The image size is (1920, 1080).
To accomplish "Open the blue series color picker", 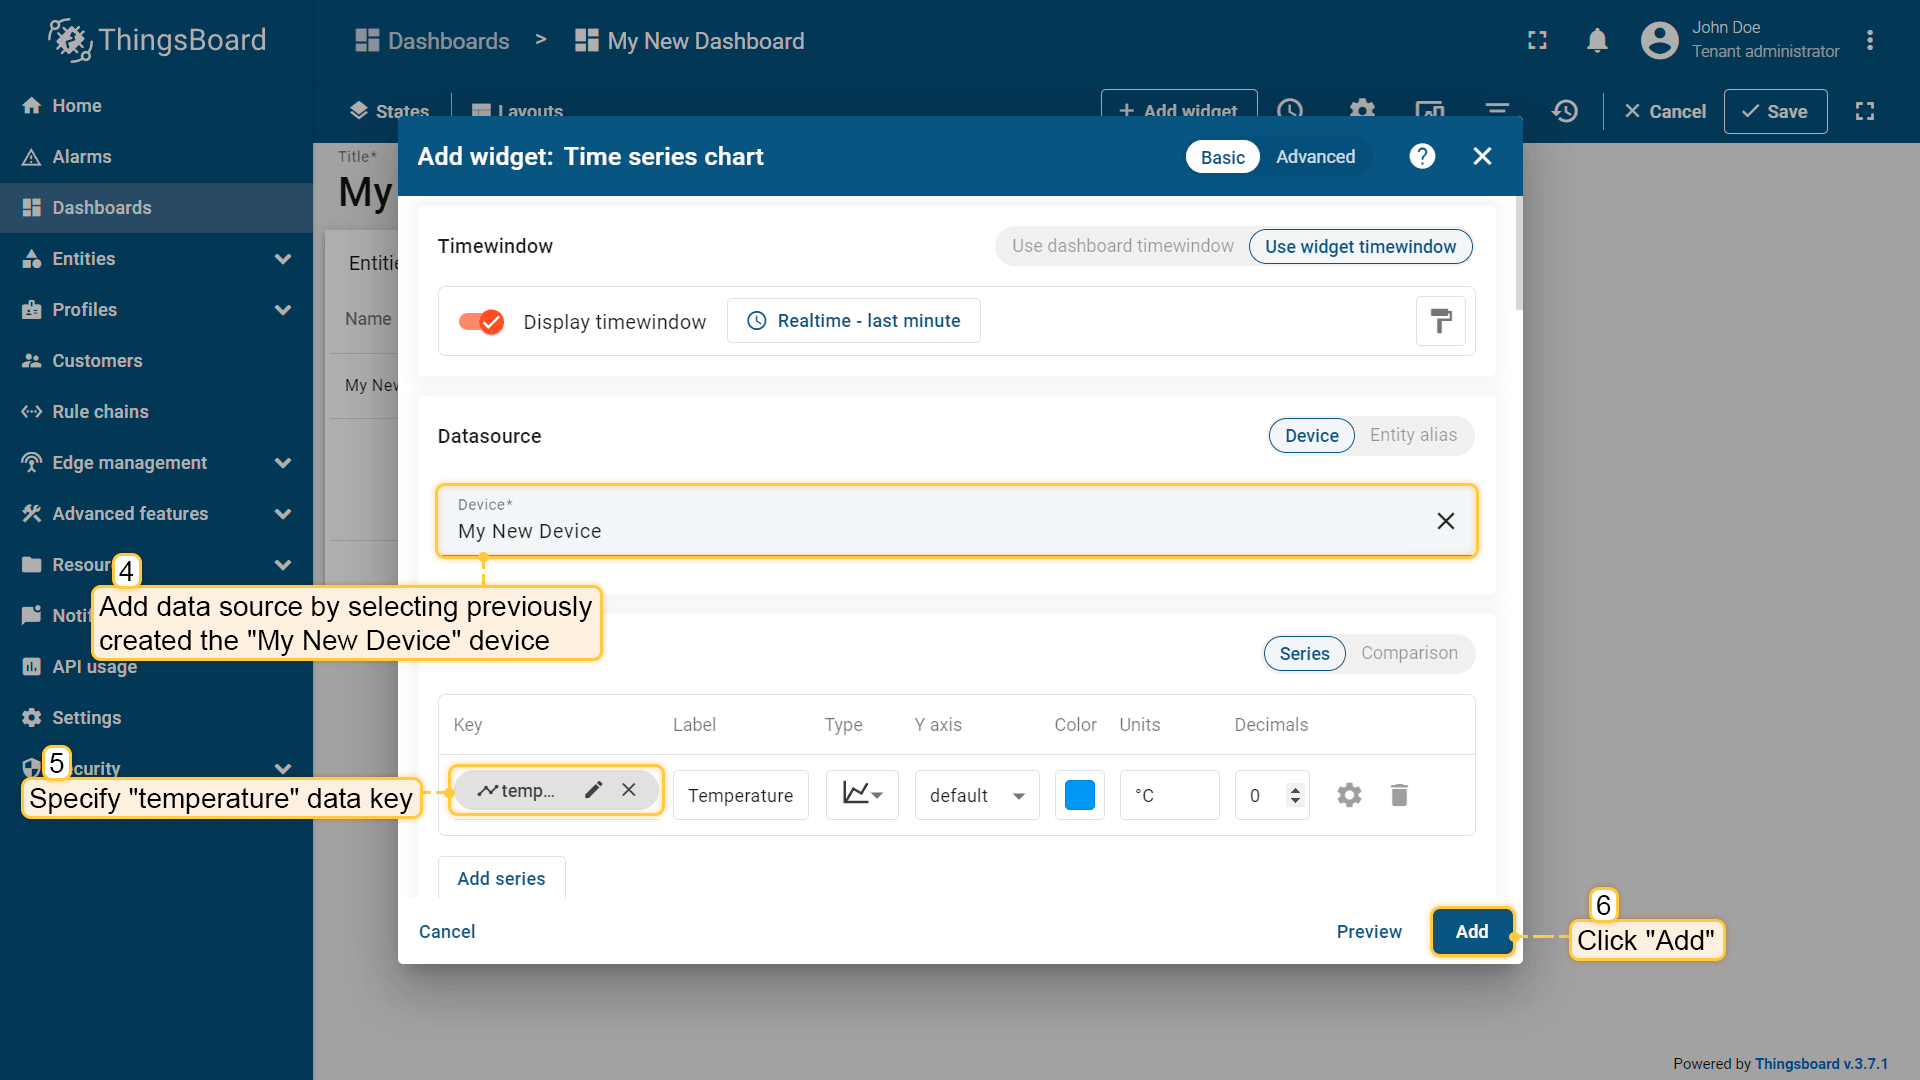I will coord(1079,794).
